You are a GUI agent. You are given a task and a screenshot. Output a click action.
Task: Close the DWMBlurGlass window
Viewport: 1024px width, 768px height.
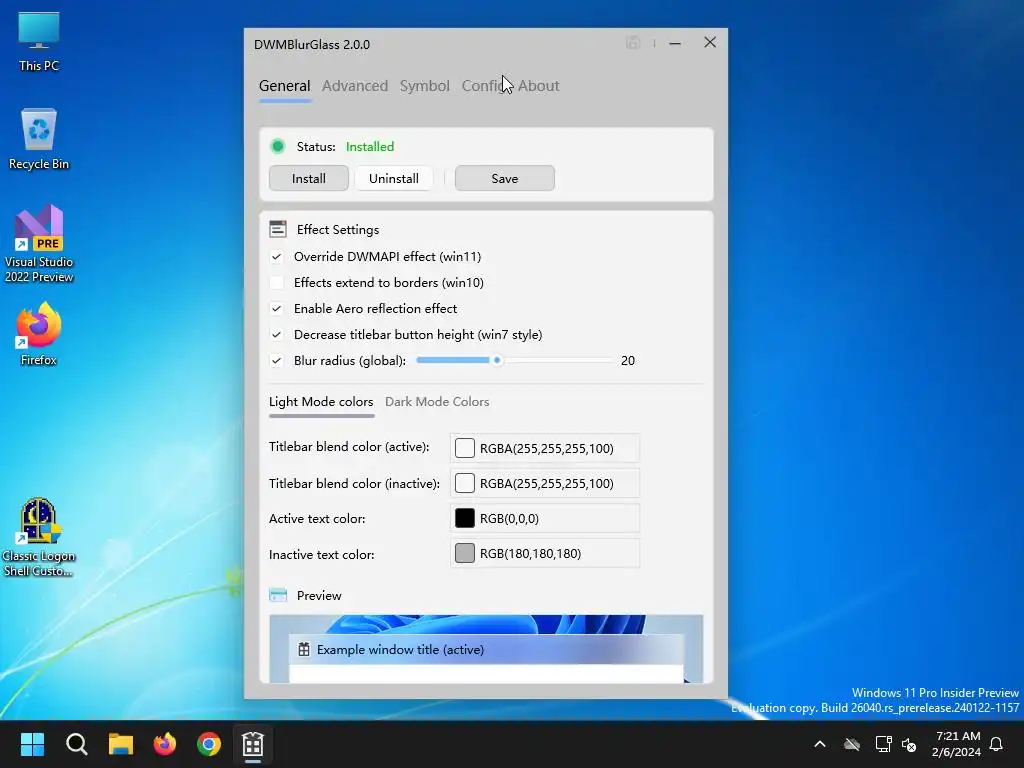(710, 42)
